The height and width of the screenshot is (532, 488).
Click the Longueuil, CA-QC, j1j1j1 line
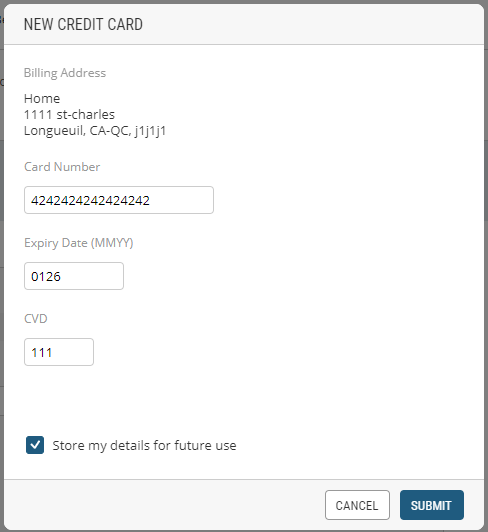coord(95,131)
